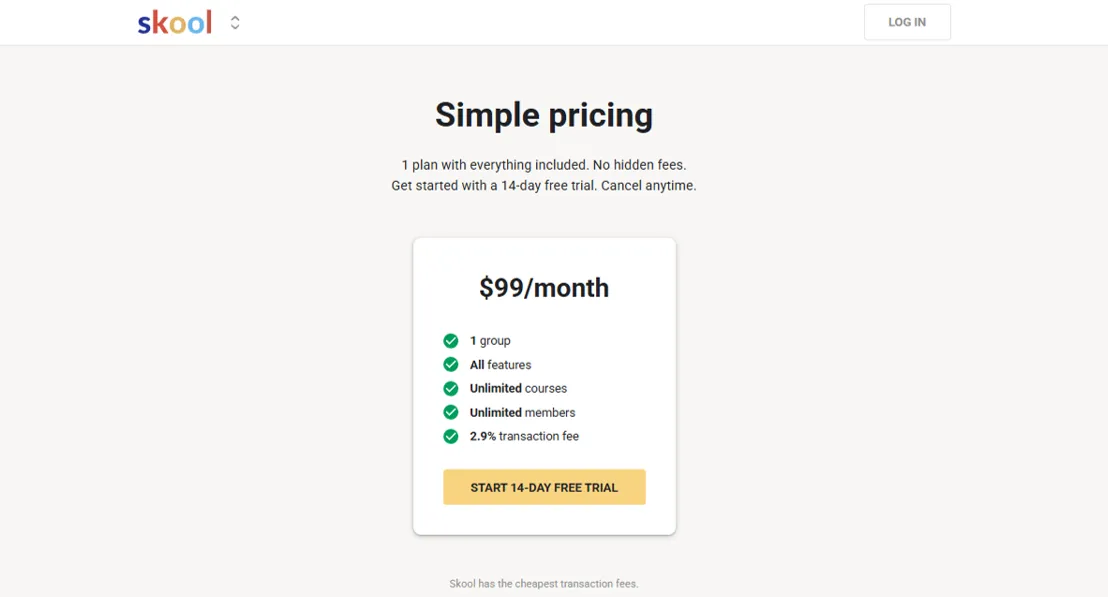Open the group switcher chevron beside skool

(235, 23)
